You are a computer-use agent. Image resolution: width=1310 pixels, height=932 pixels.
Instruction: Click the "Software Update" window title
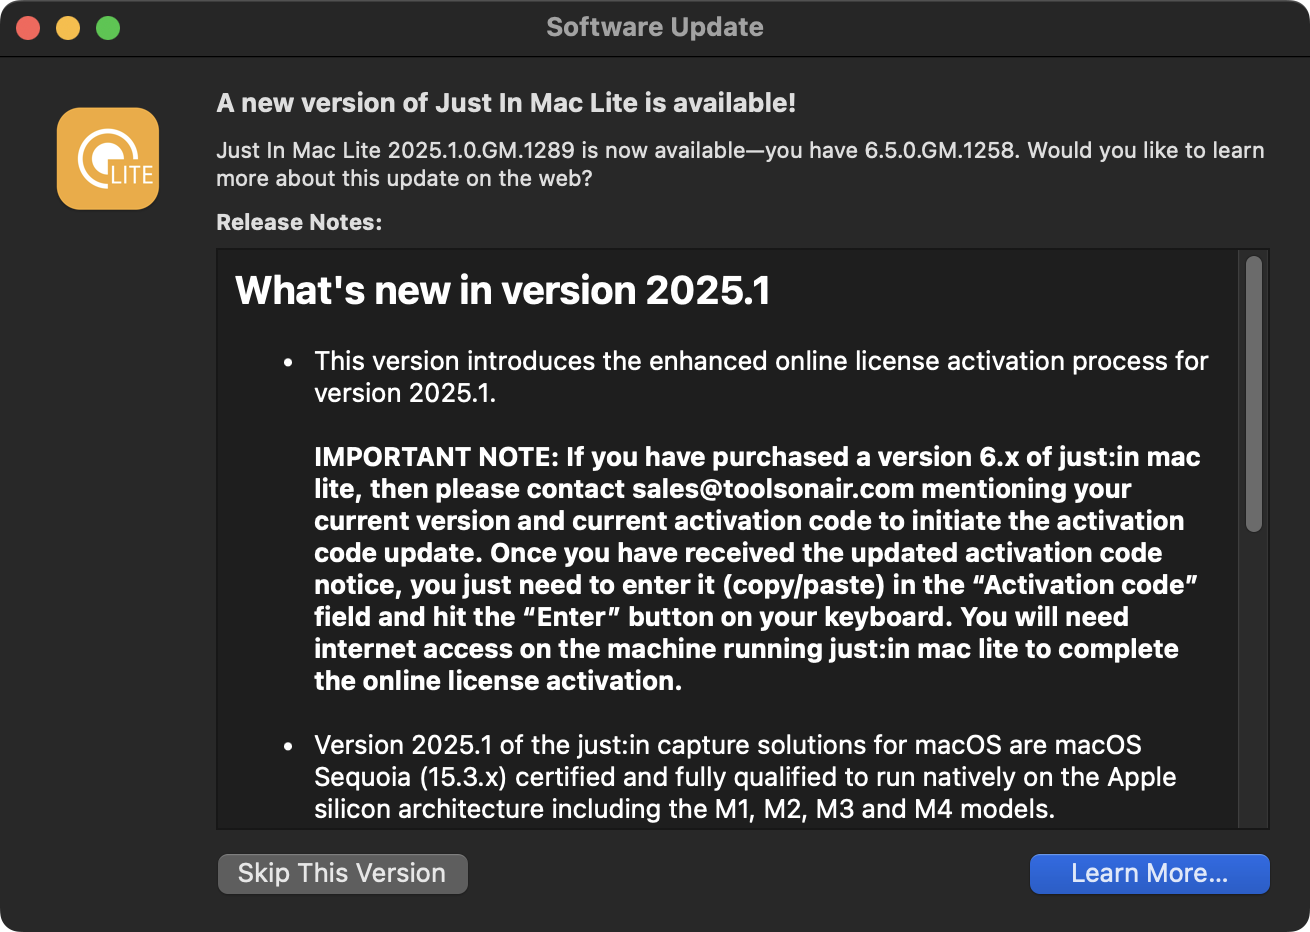pos(655,27)
